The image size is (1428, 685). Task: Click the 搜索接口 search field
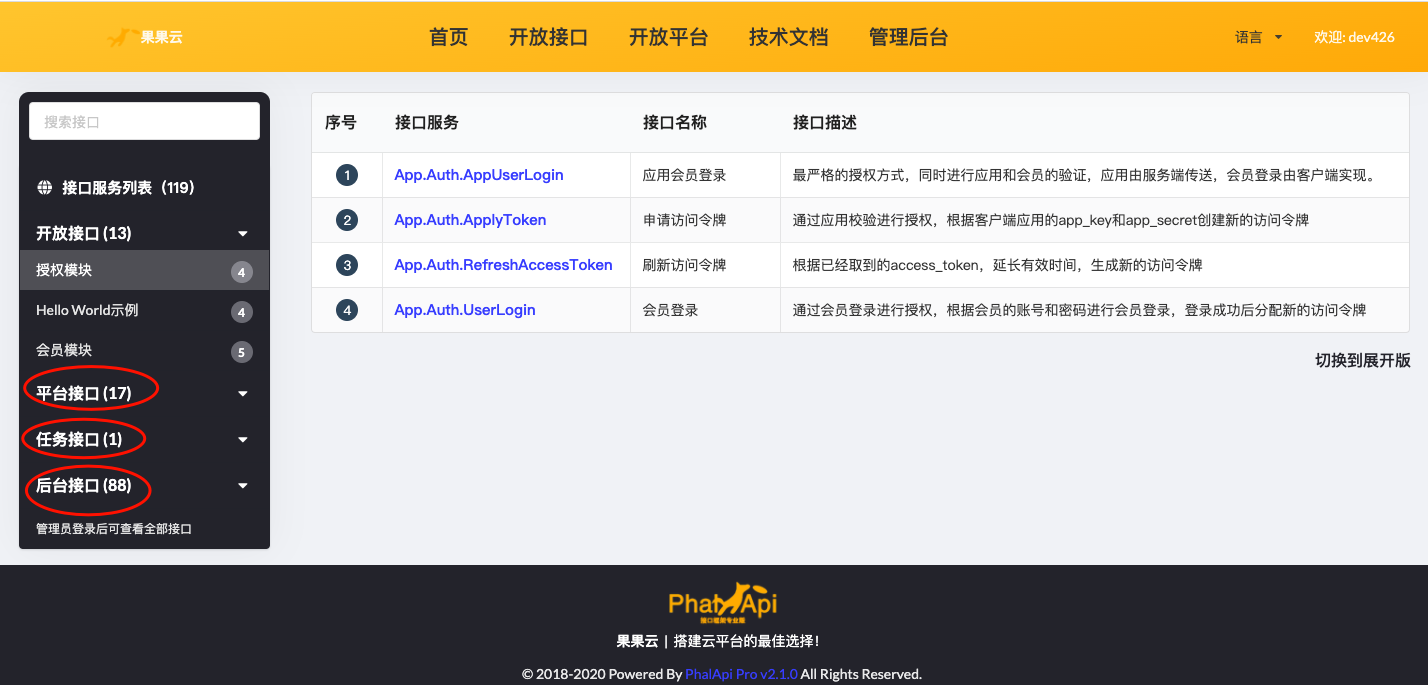click(144, 121)
